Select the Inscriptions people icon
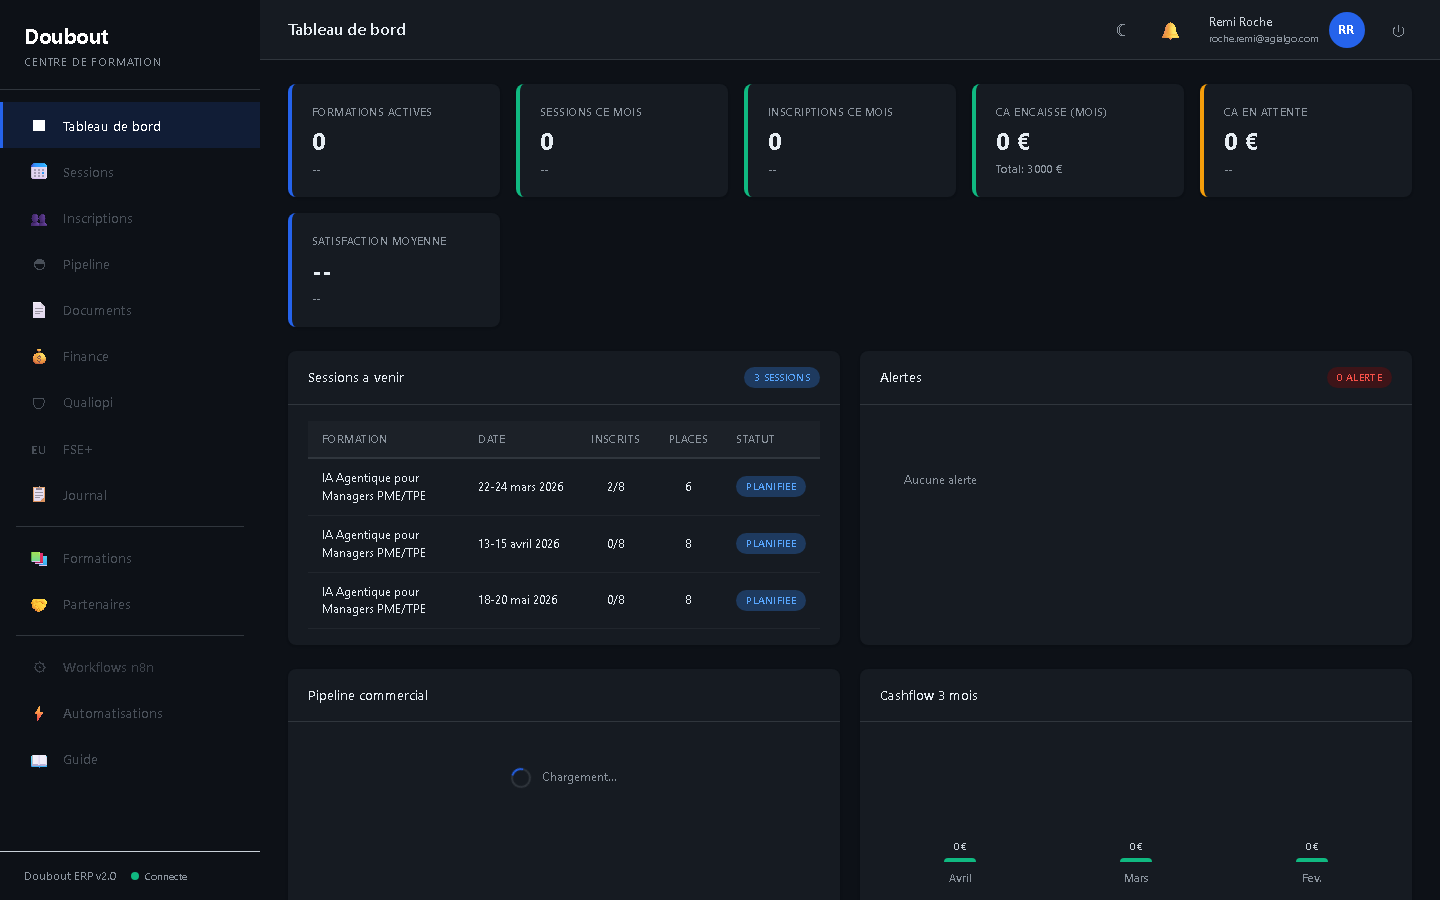Viewport: 1440px width, 900px height. [39, 218]
